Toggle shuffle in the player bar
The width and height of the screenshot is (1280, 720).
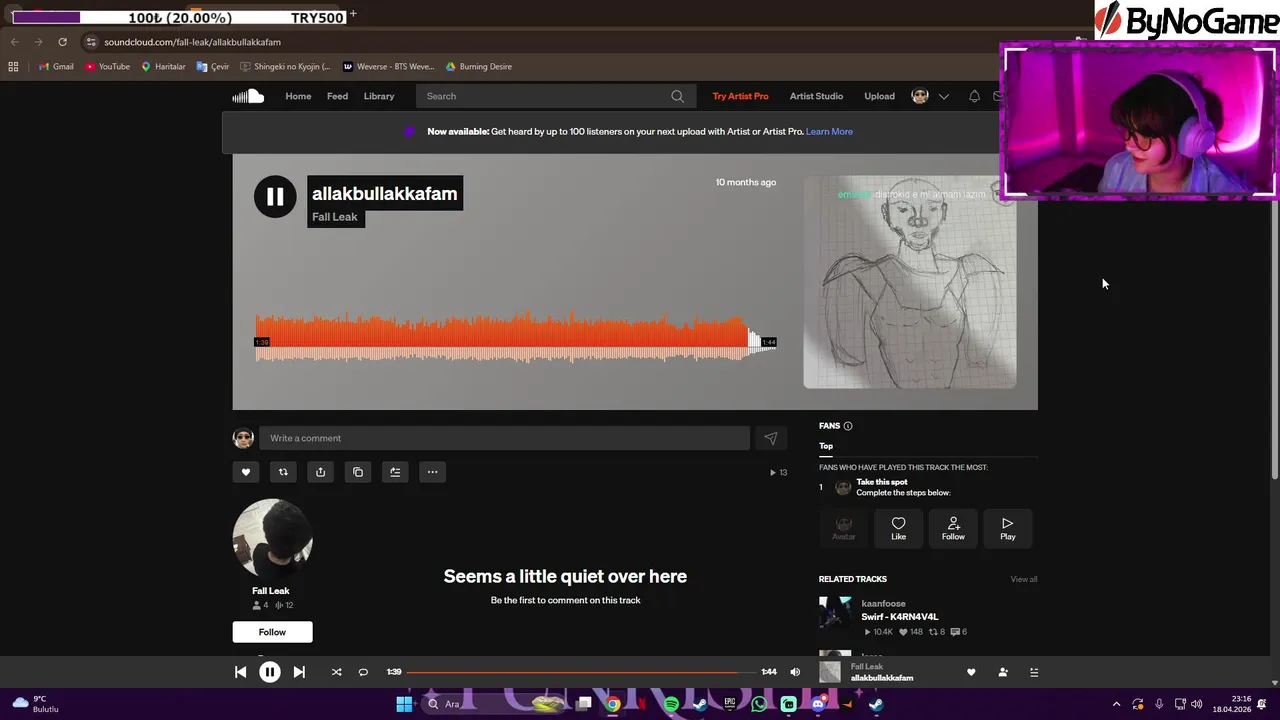[336, 672]
